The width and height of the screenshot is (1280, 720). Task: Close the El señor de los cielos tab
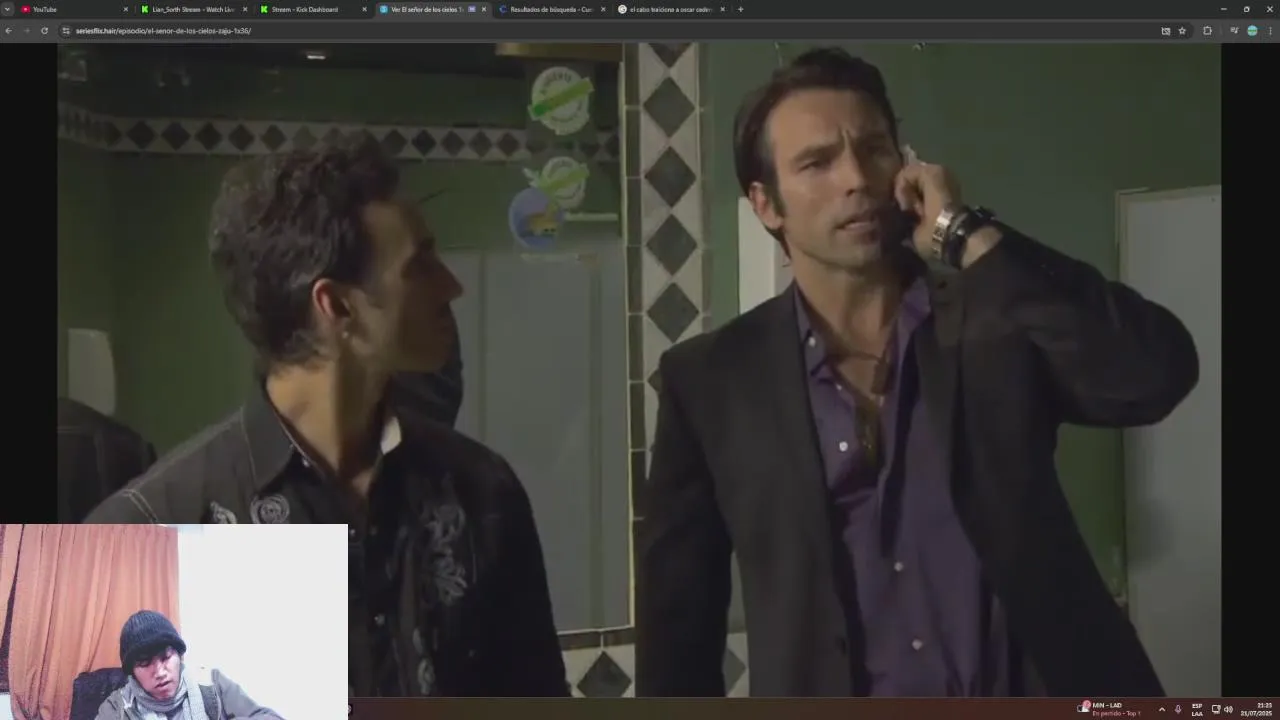tap(484, 9)
